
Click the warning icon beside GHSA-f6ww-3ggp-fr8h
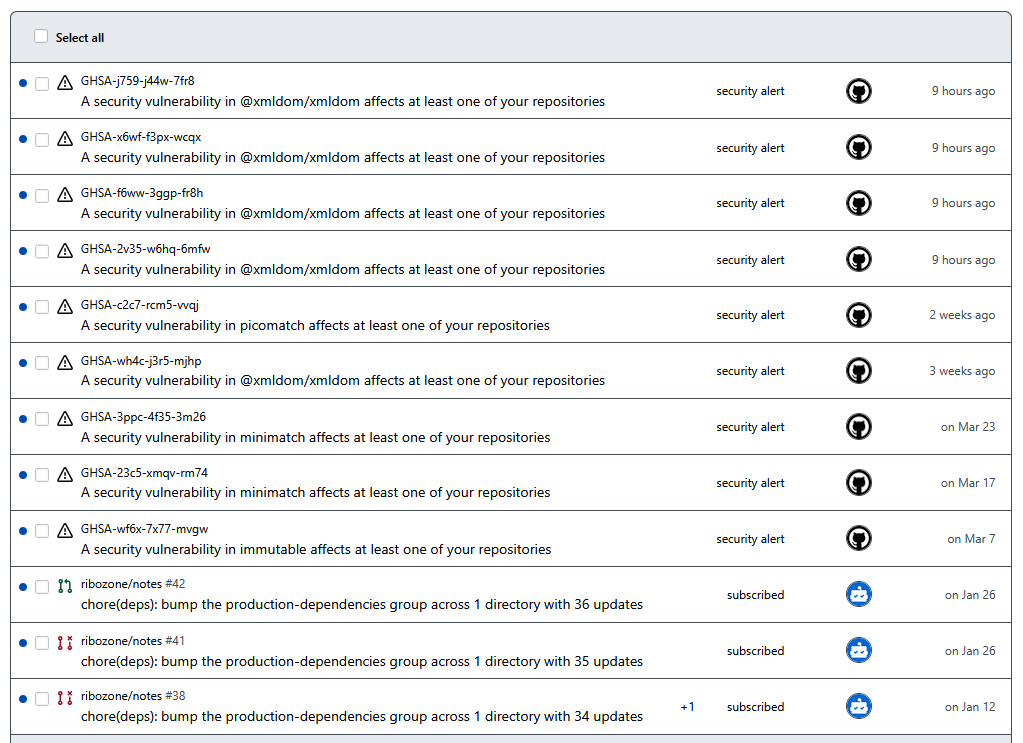click(64, 194)
